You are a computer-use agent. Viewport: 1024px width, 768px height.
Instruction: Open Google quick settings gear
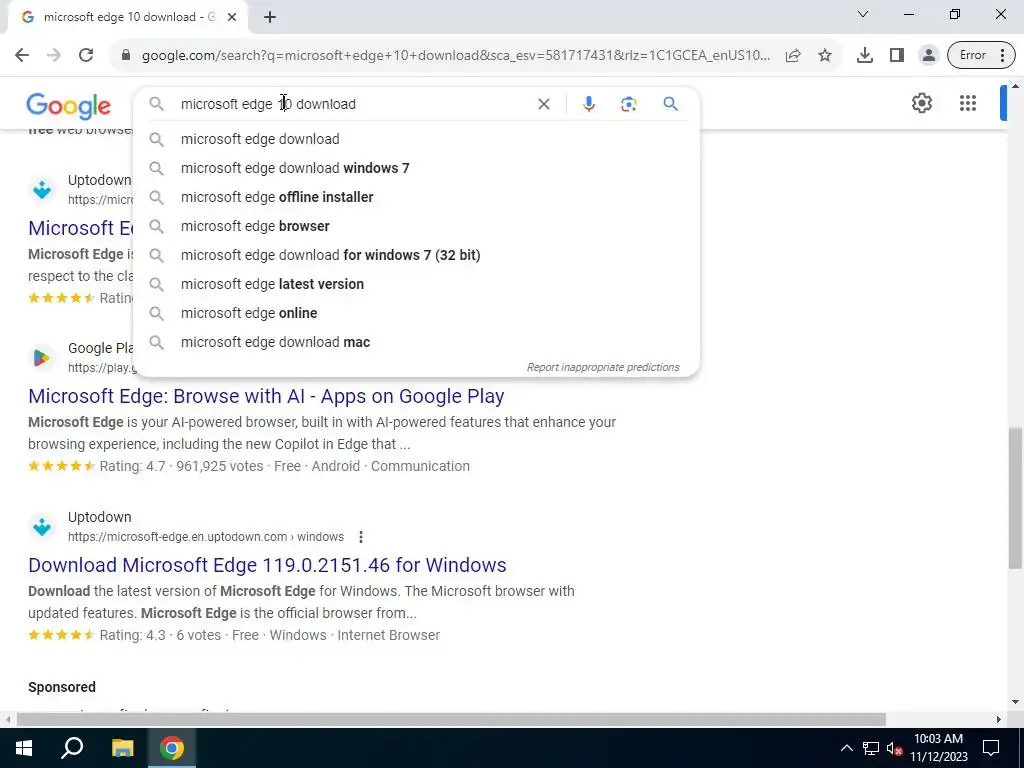click(921, 103)
